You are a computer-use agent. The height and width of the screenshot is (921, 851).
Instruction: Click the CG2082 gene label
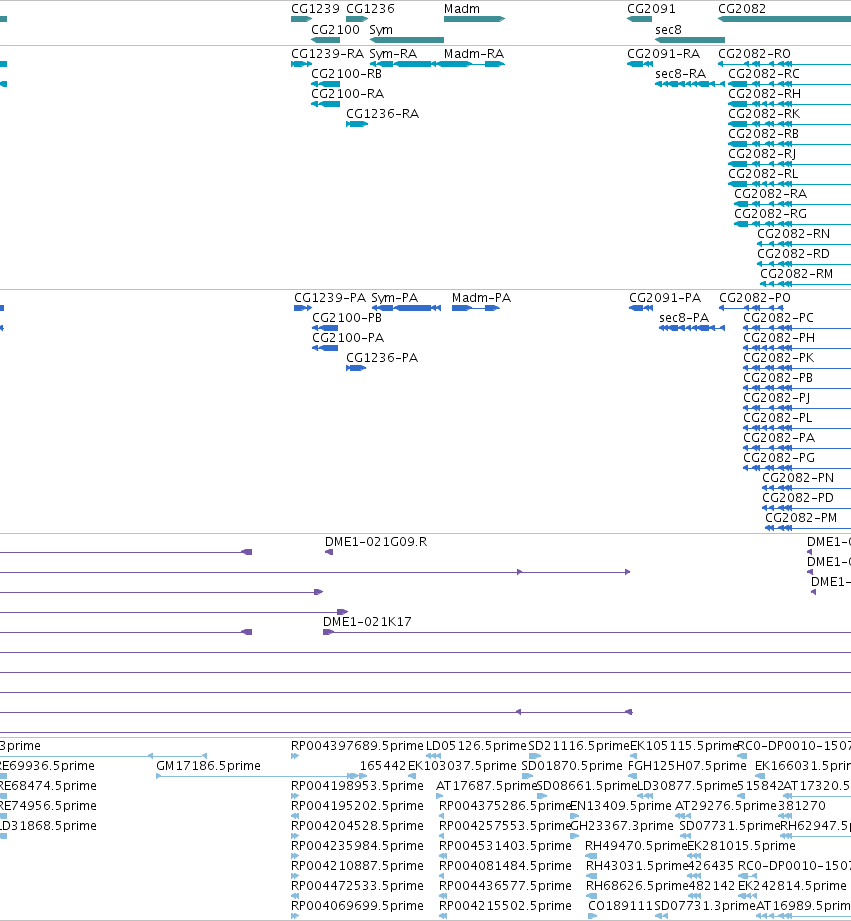742,9
